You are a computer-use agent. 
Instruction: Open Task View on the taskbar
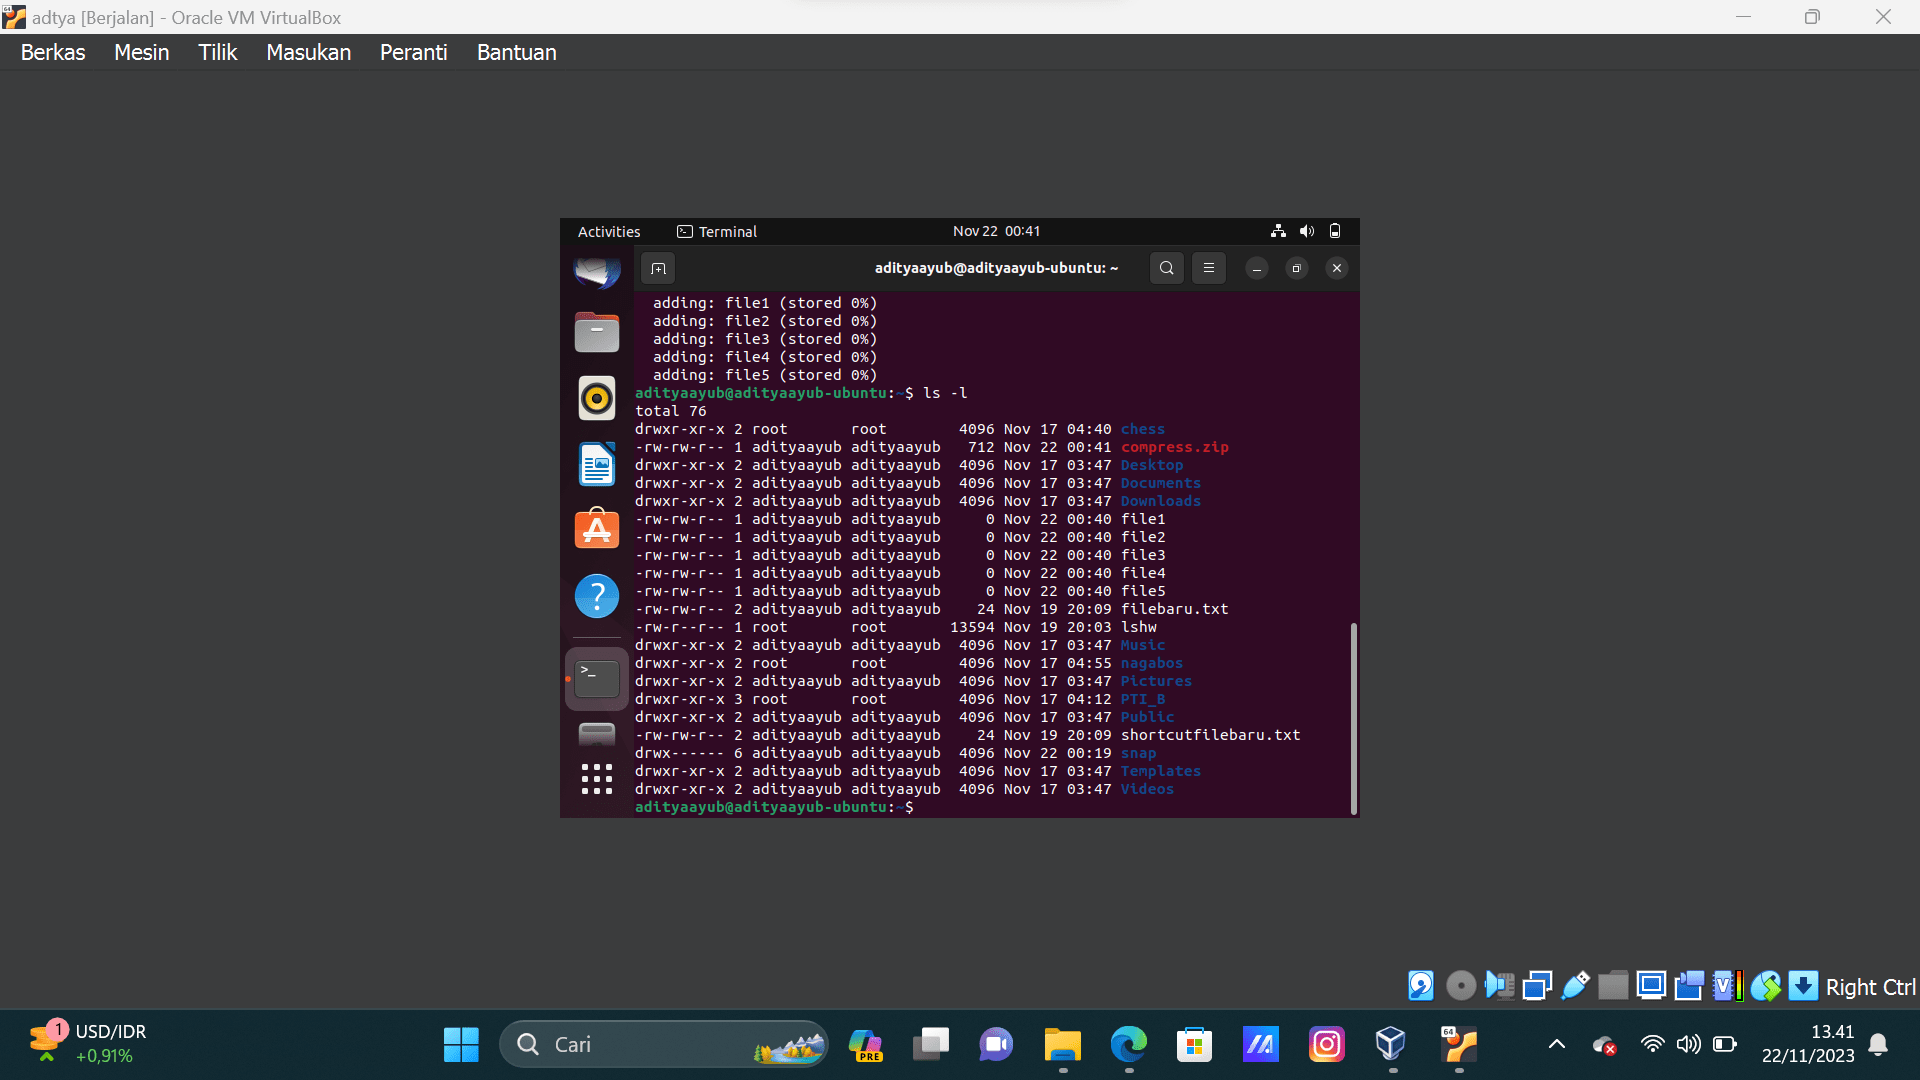coord(931,1045)
